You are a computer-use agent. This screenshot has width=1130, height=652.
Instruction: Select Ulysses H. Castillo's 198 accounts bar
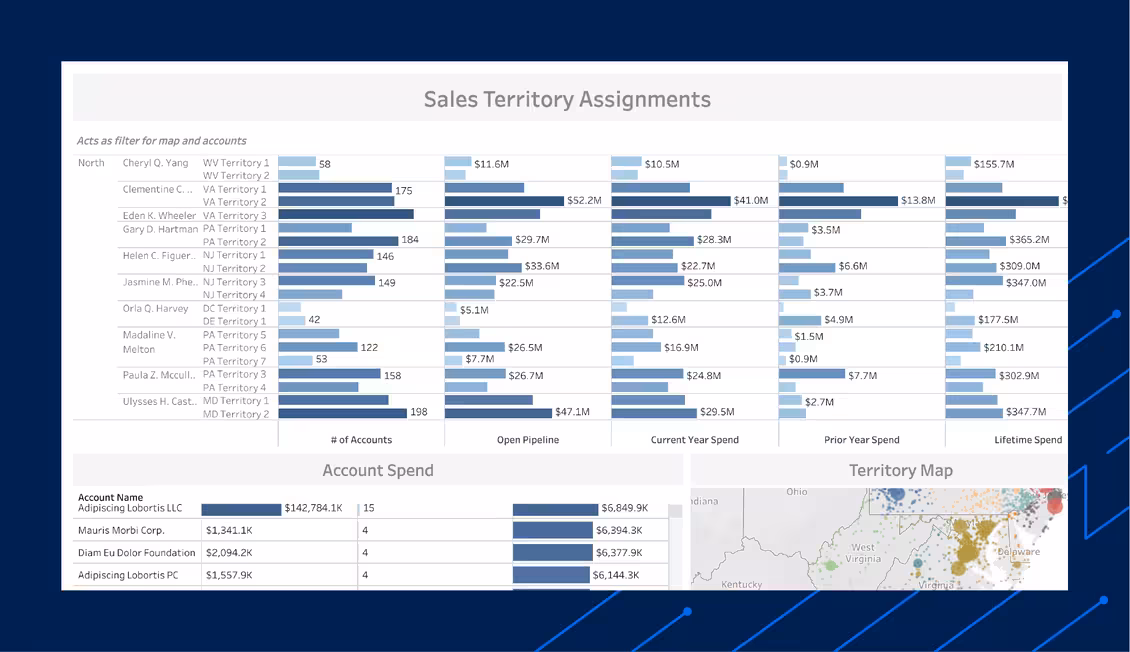pyautogui.click(x=345, y=411)
